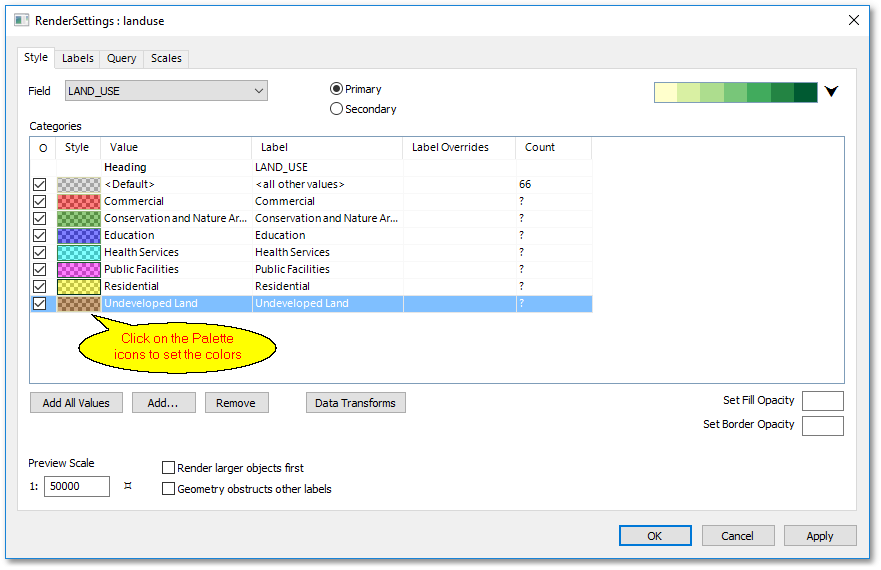Open Data Transforms

click(356, 402)
